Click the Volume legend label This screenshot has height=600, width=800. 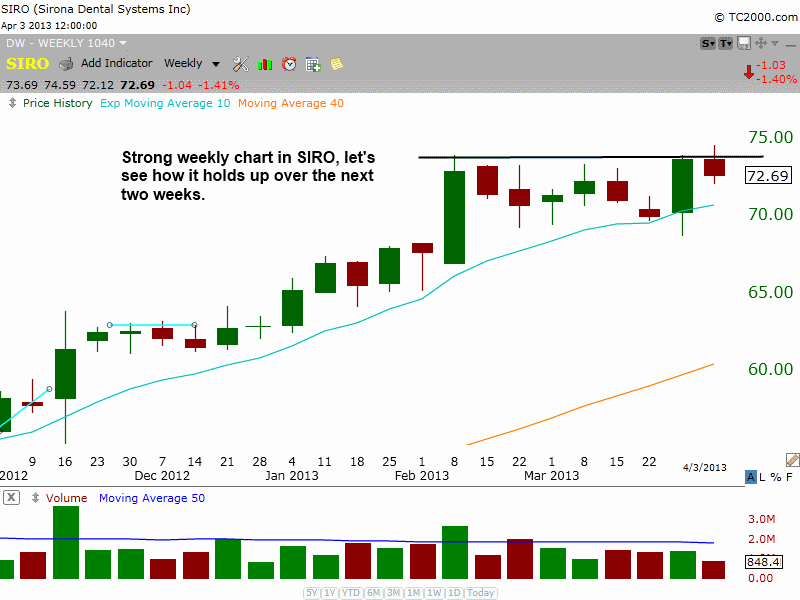(x=66, y=498)
